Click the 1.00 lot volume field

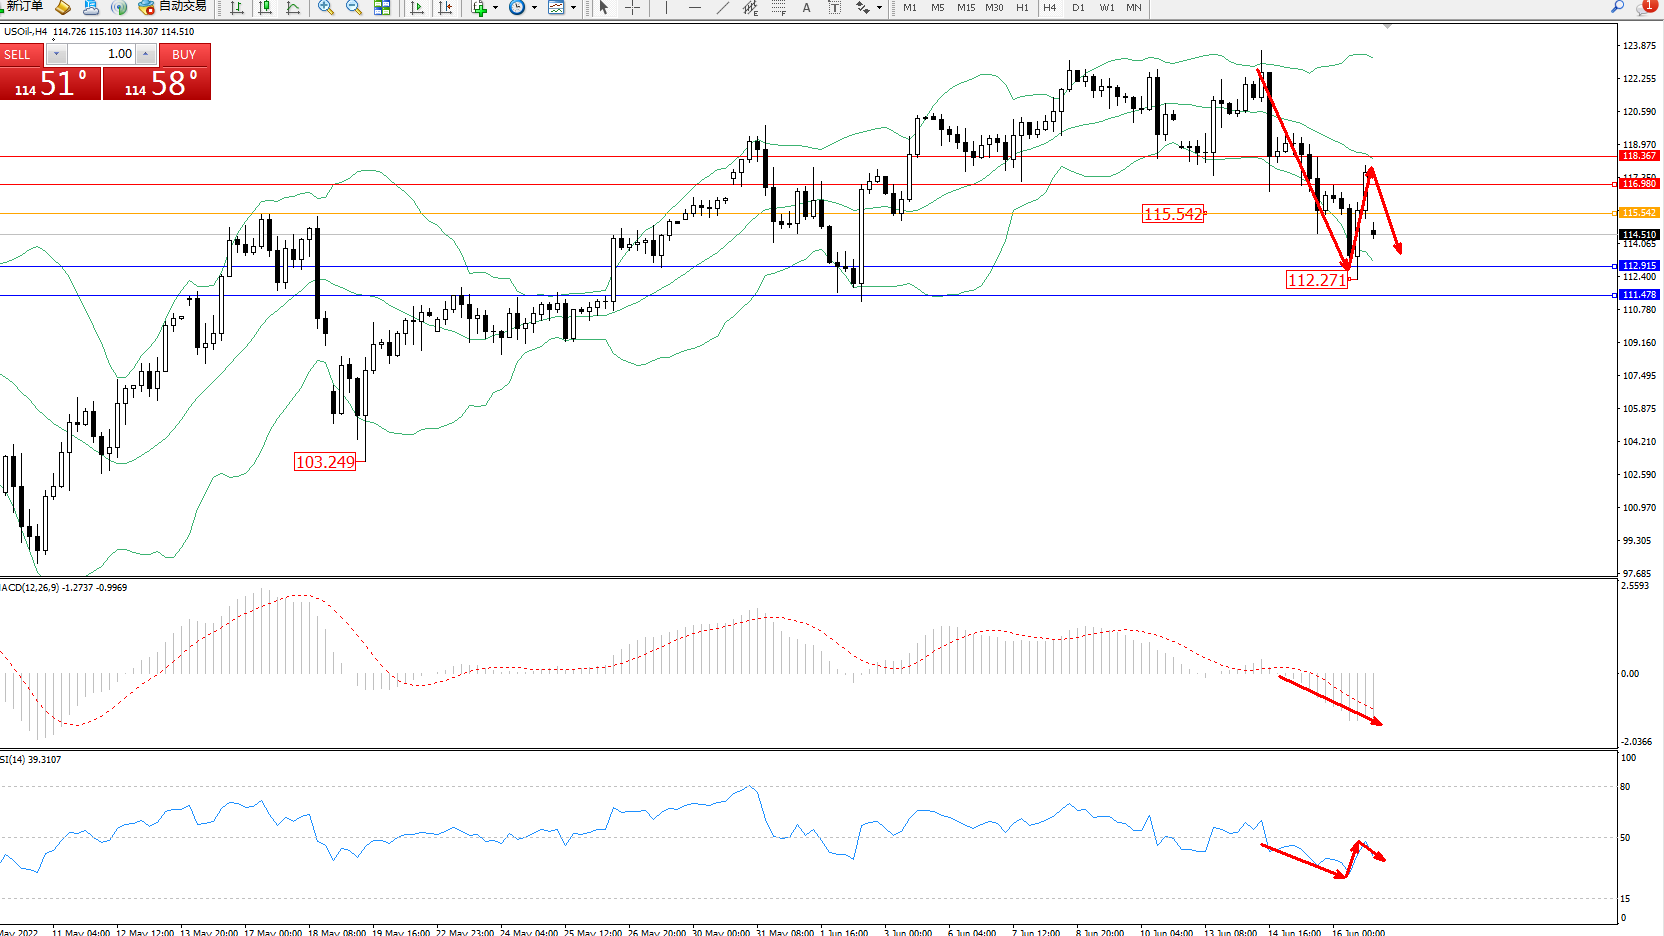click(102, 54)
